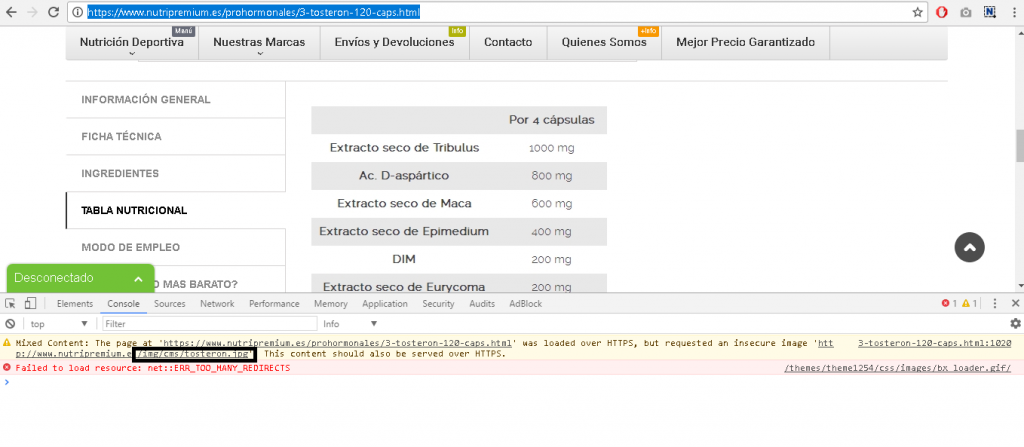The image size is (1024, 447).
Task: Open Envíos y Devoluciones page
Action: pos(394,42)
